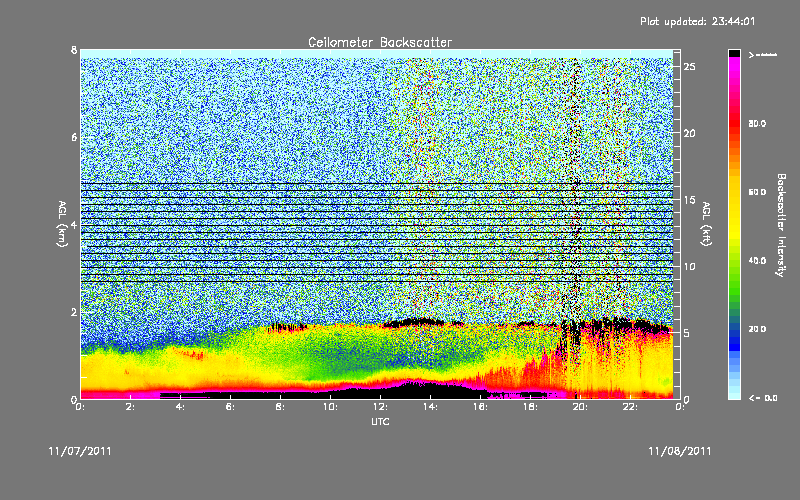
Task: Click the "UTC" time axis label
Action: click(x=380, y=421)
